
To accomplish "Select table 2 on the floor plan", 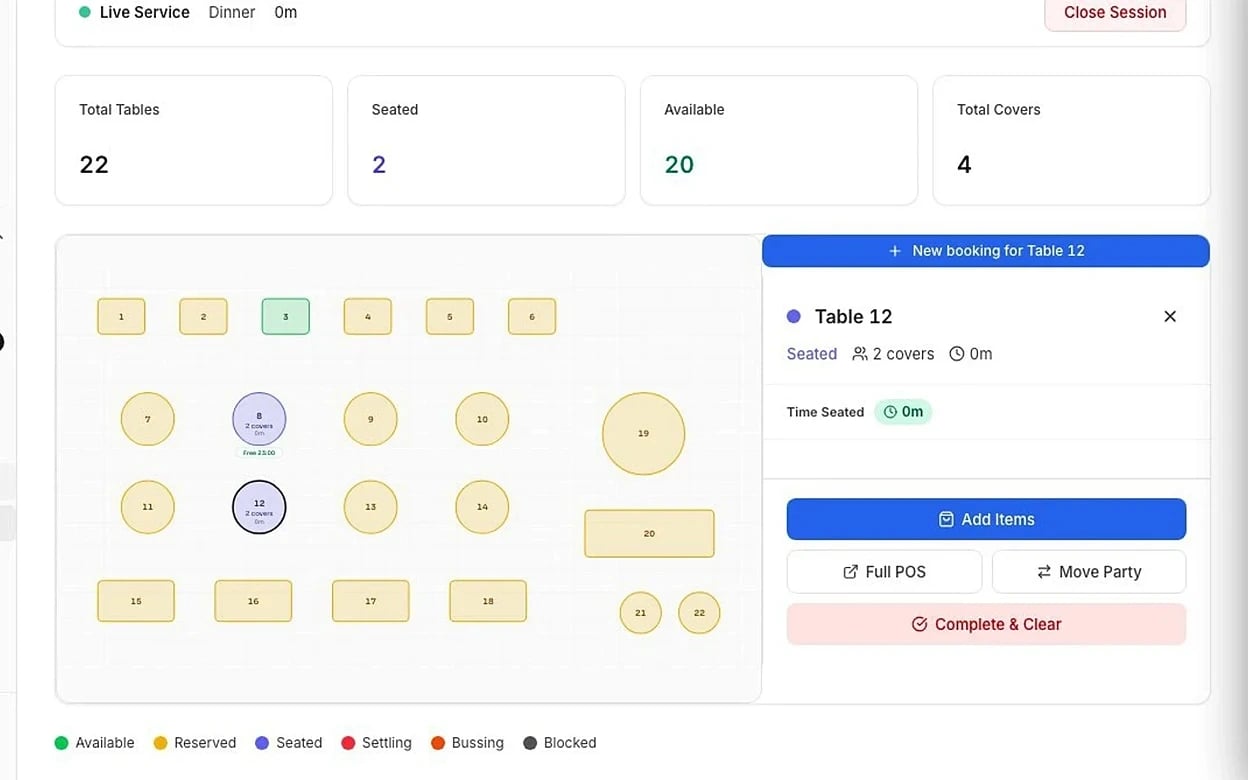I will coord(203,317).
